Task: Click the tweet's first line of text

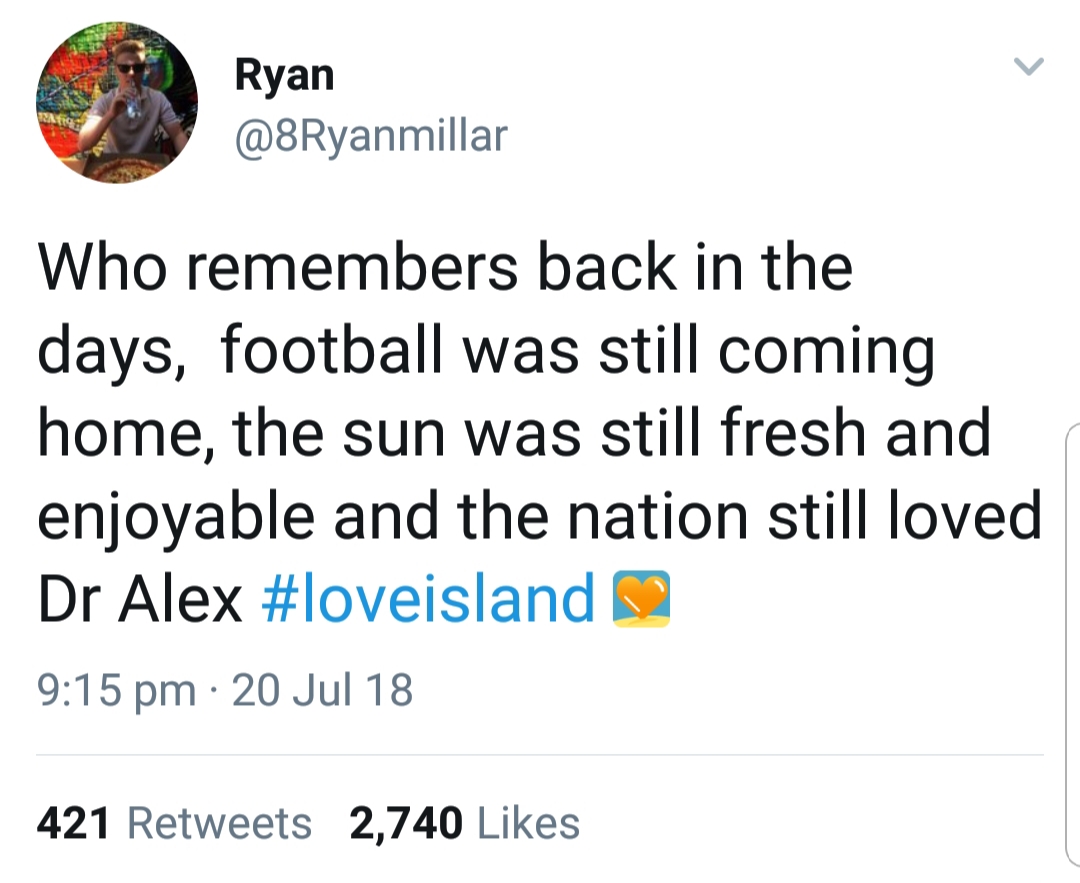Action: (445, 267)
